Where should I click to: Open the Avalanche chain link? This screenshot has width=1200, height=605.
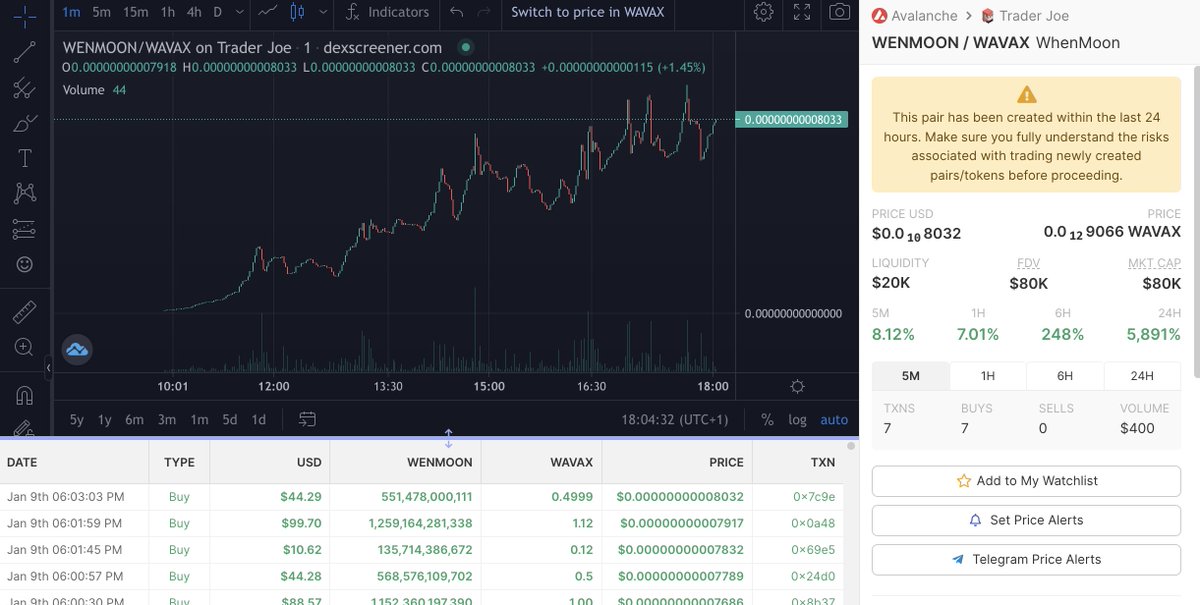[x=914, y=15]
